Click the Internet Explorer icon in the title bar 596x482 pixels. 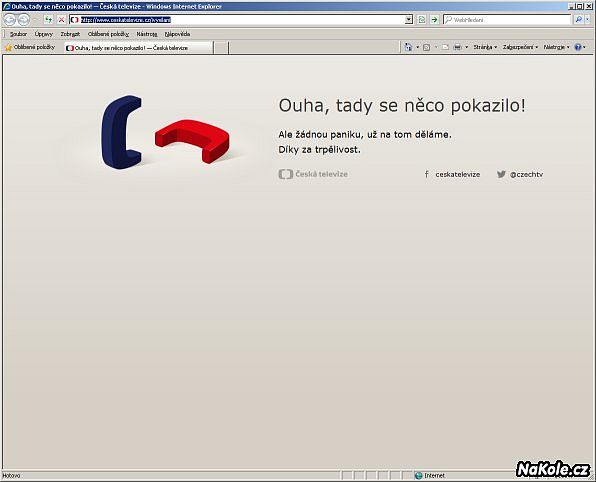[x=6, y=6]
